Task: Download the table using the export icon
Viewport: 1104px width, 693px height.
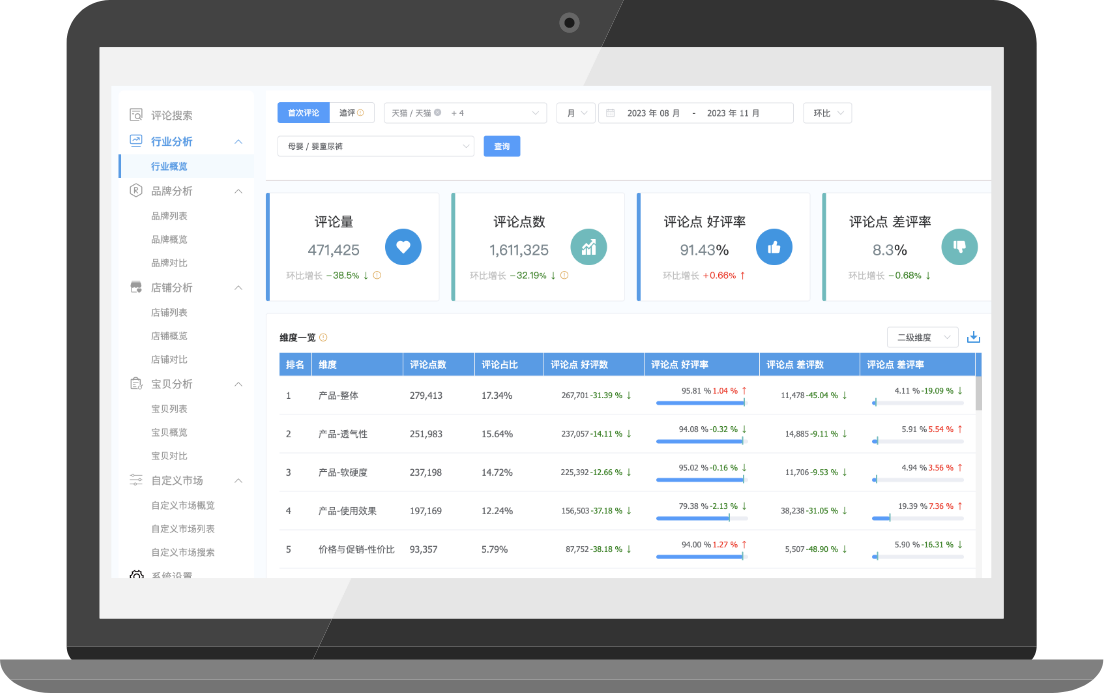Action: click(973, 338)
